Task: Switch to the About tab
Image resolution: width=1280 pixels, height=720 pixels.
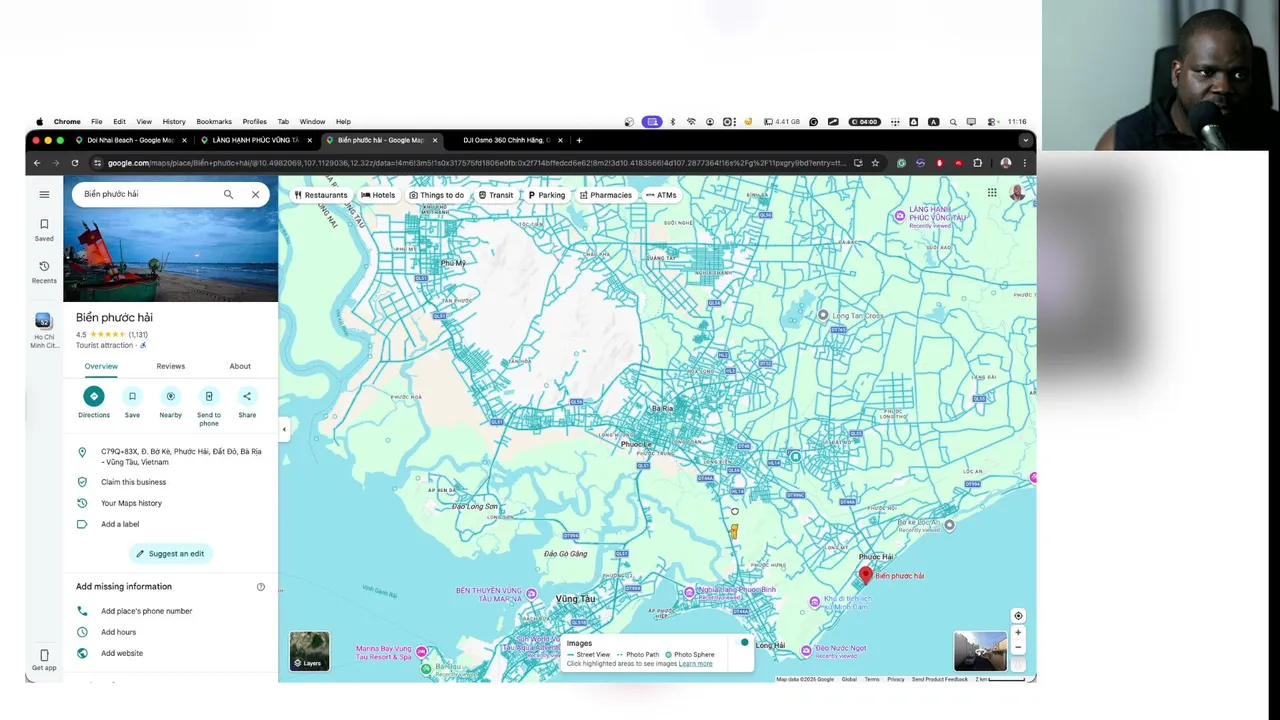Action: [x=240, y=366]
